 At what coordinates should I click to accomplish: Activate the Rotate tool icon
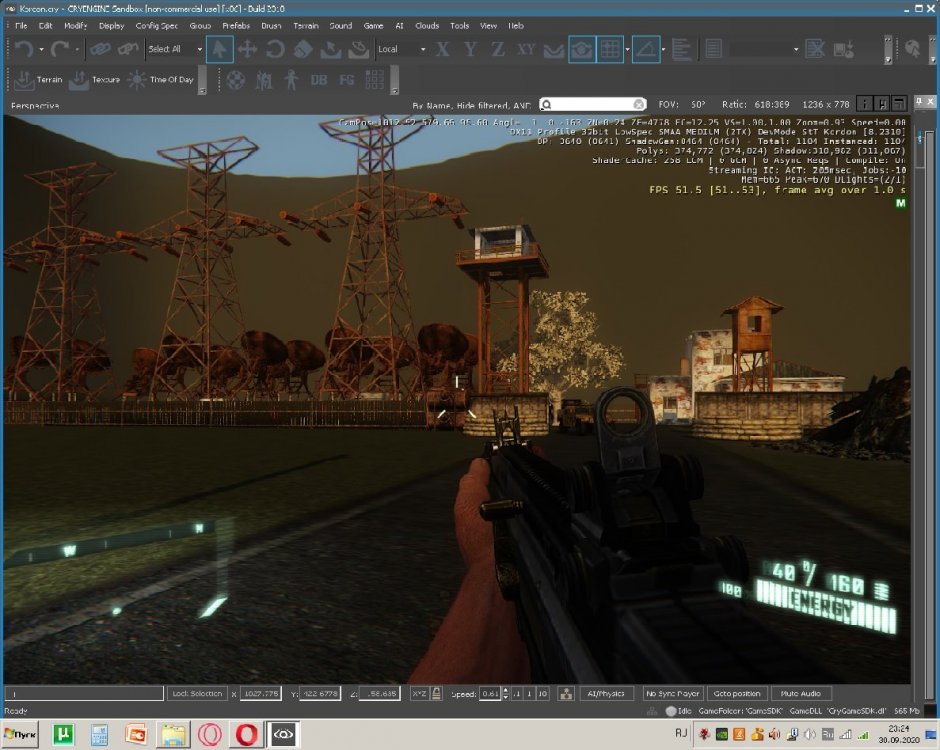tap(275, 49)
